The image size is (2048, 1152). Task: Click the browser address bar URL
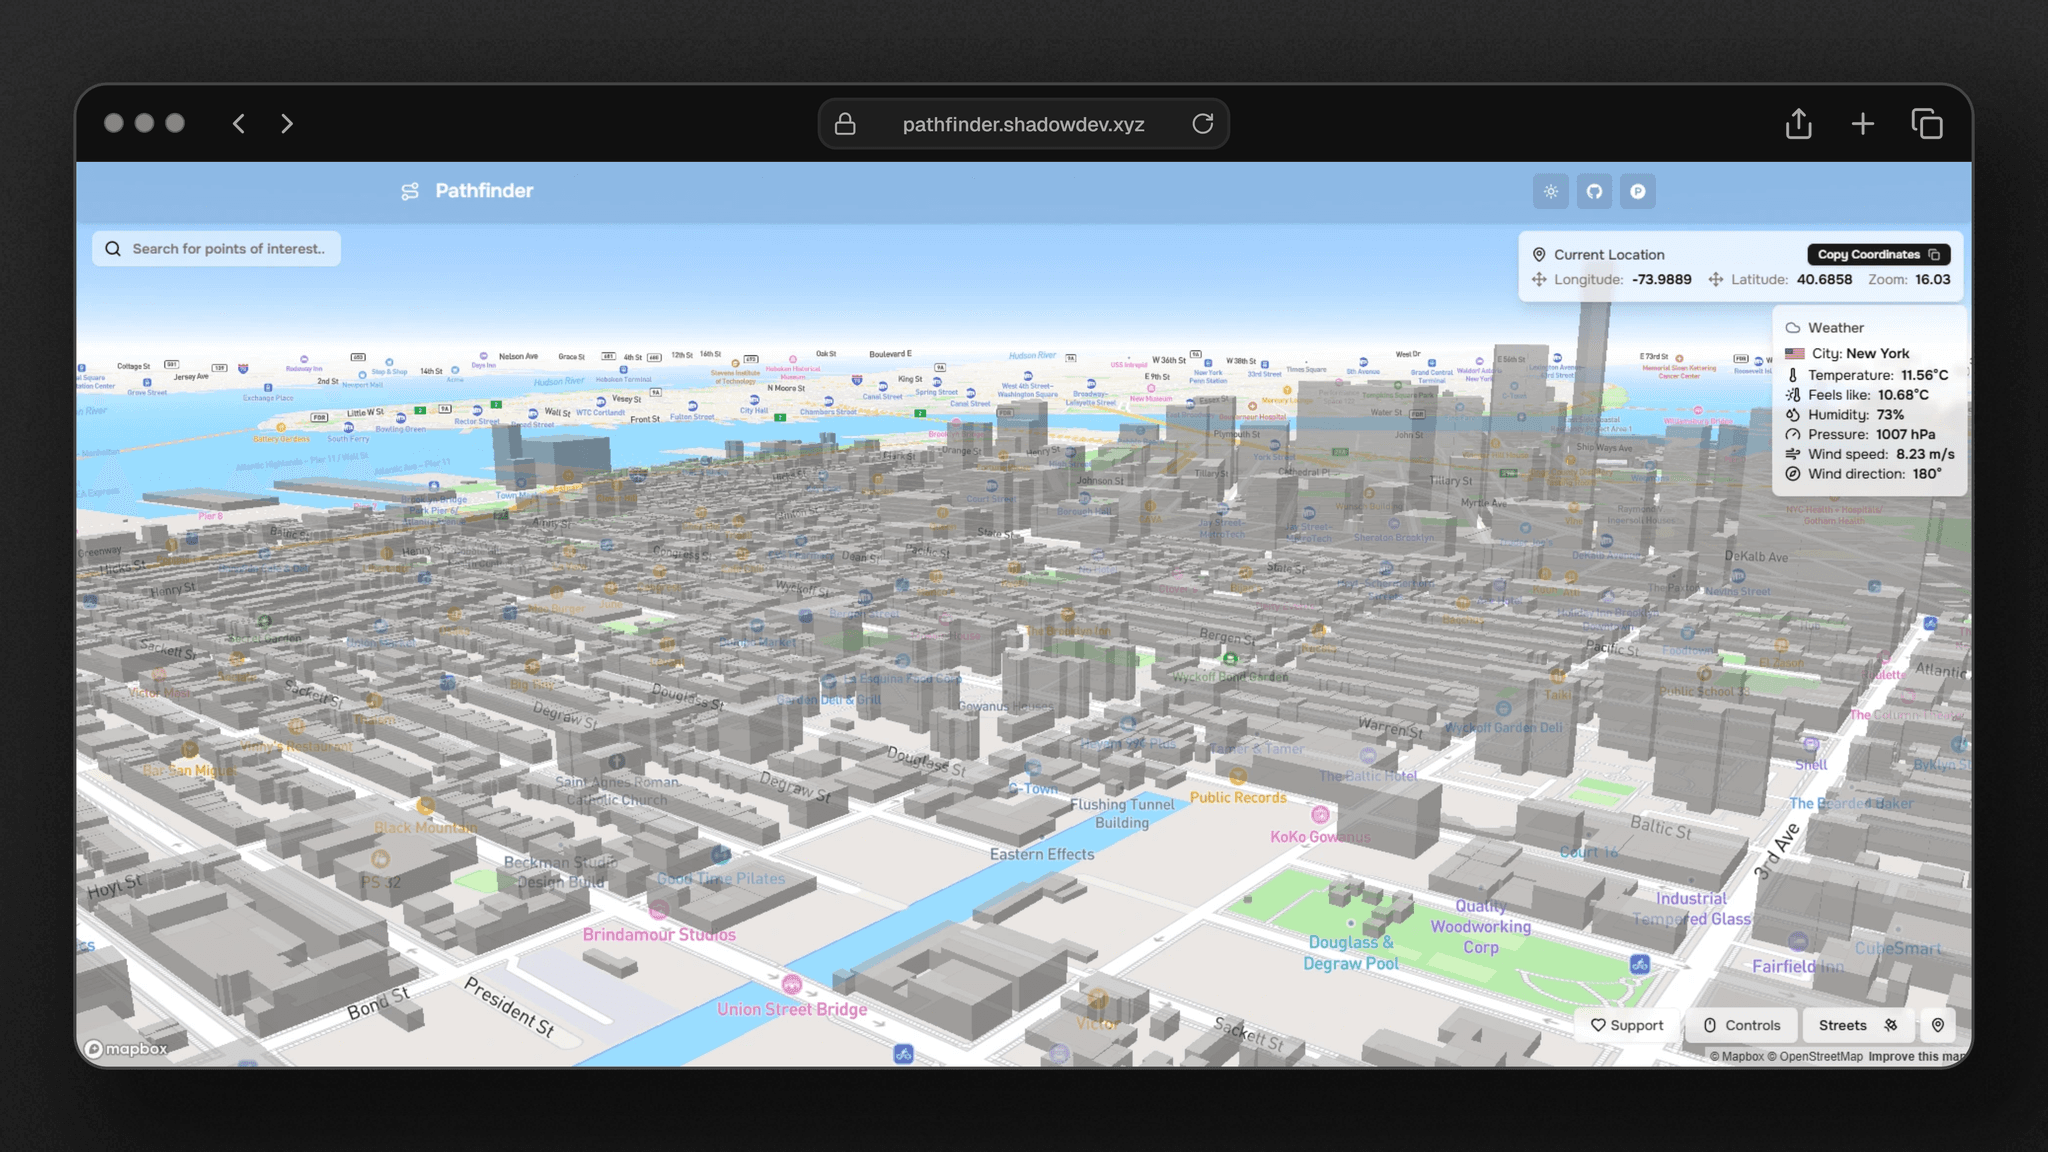tap(1023, 124)
